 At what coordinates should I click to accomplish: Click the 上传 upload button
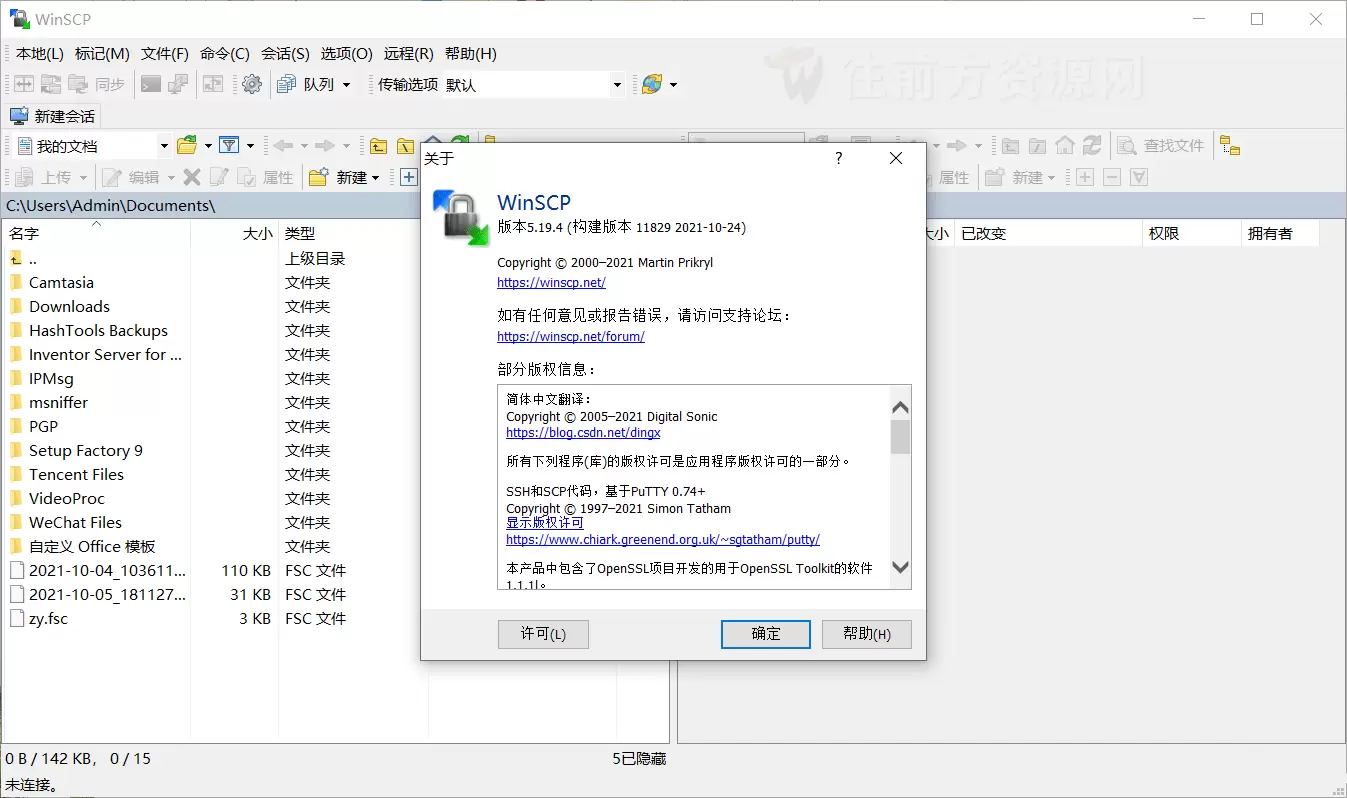[45, 177]
